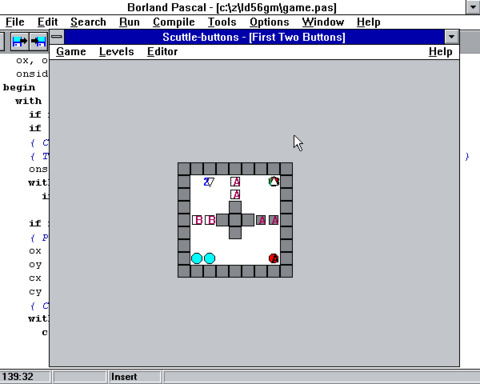480x384 pixels.
Task: Open the Tools menu
Action: (222, 22)
